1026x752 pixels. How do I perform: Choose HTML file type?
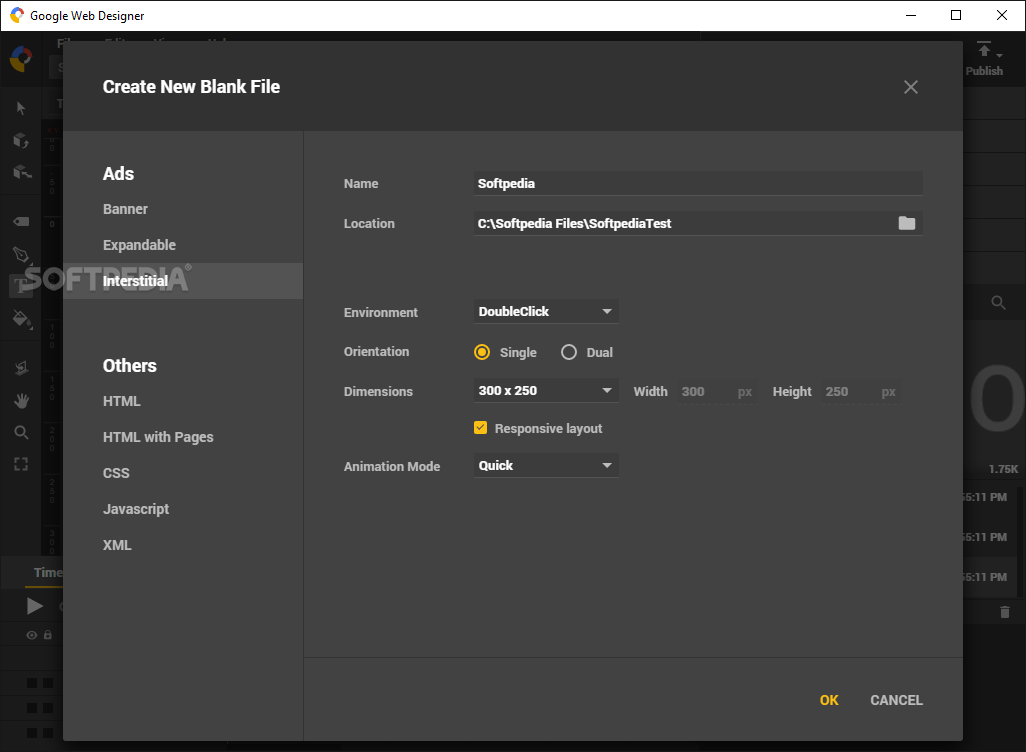[x=122, y=401]
